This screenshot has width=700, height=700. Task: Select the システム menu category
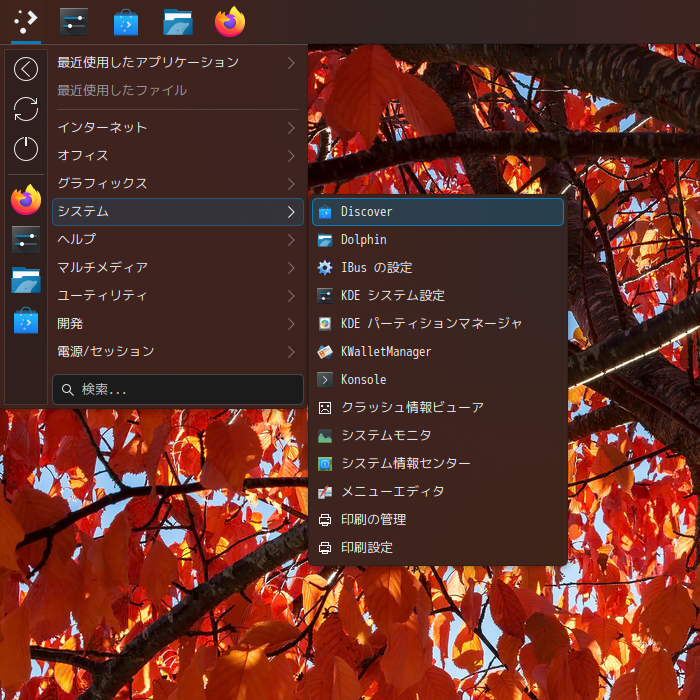pyautogui.click(x=178, y=212)
